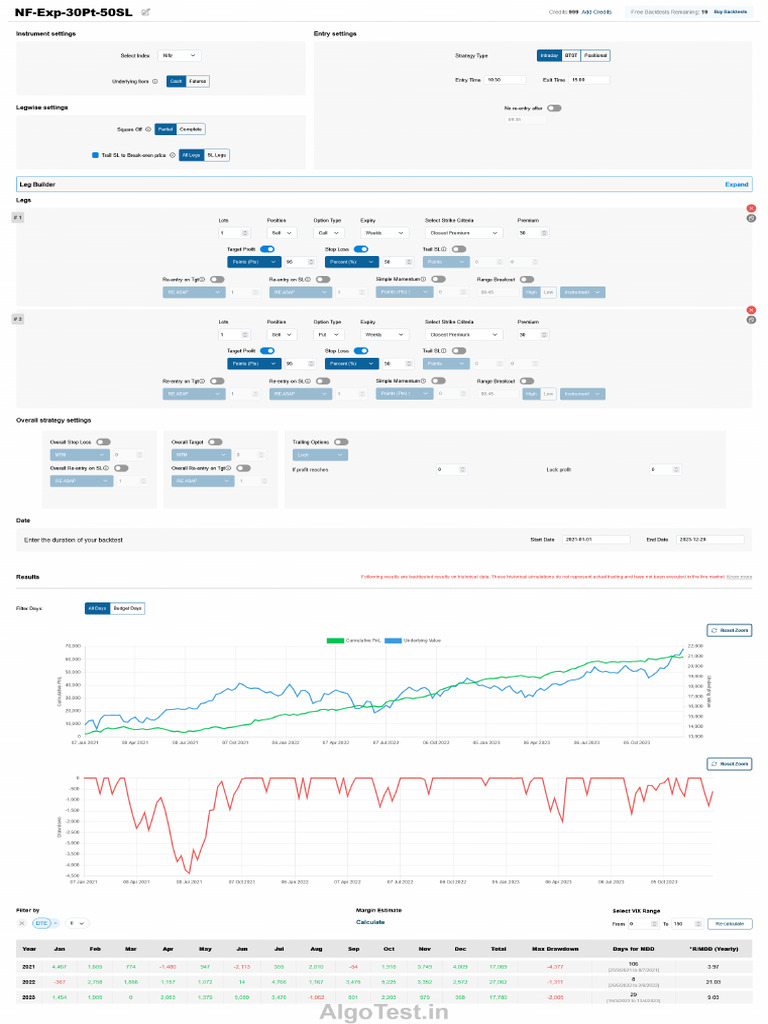The height and width of the screenshot is (1024, 768).
Task: Open the info icon beside leg #1 Trail SL
Action: (445, 249)
